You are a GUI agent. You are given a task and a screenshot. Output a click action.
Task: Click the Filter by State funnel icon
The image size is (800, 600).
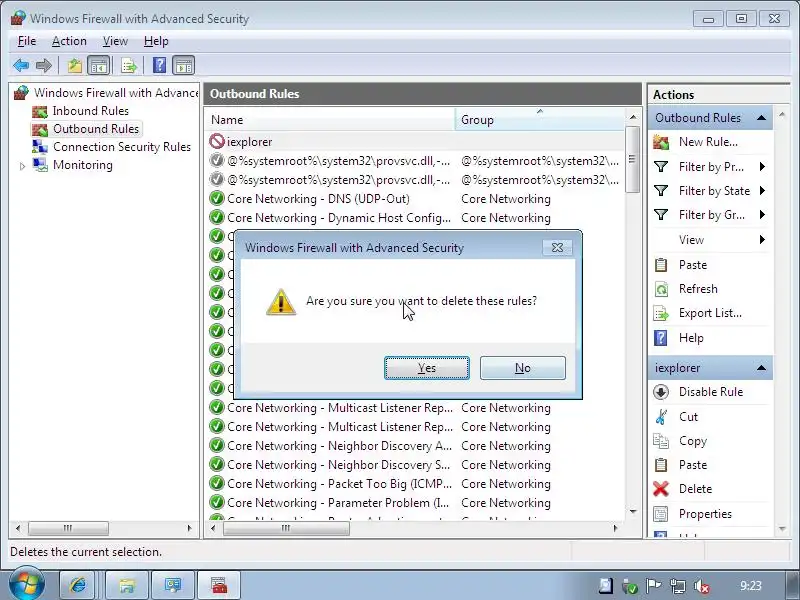[x=661, y=190]
